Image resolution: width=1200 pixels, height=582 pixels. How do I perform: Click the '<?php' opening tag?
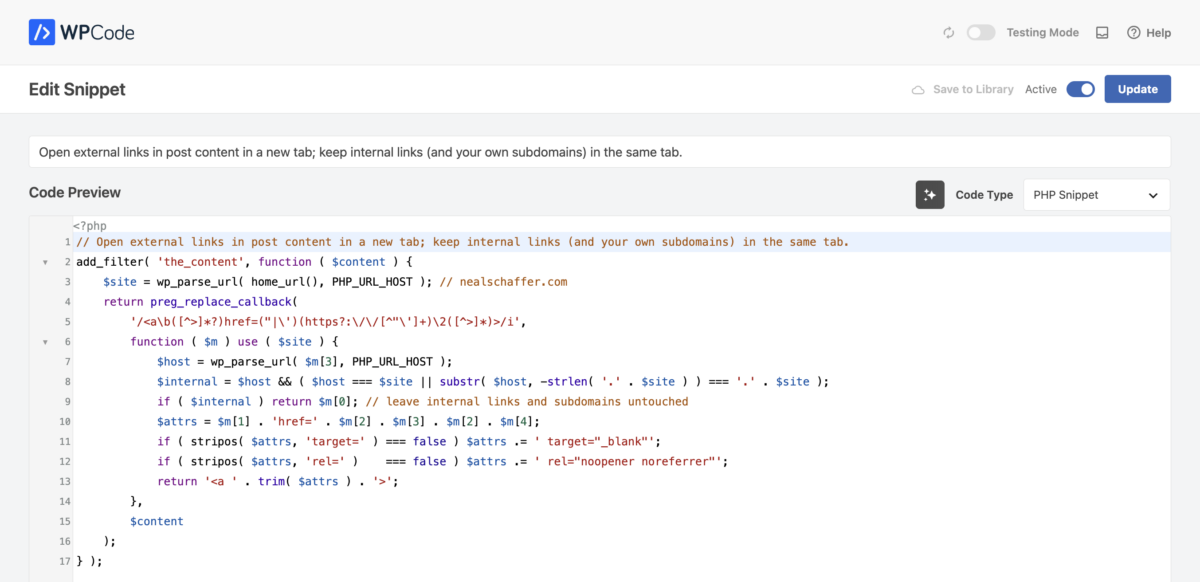pyautogui.click(x=90, y=226)
